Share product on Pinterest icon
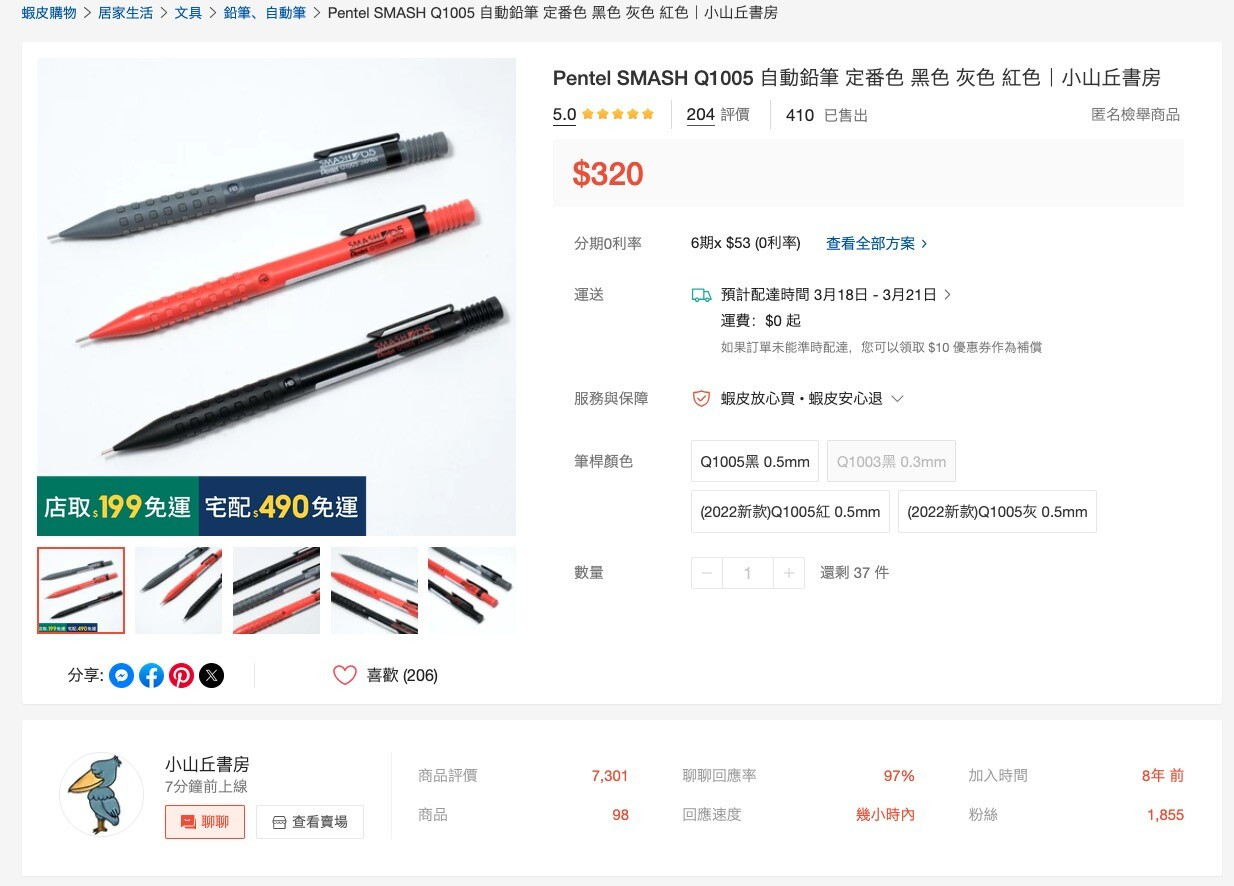The width and height of the screenshot is (1234, 886). pyautogui.click(x=181, y=676)
